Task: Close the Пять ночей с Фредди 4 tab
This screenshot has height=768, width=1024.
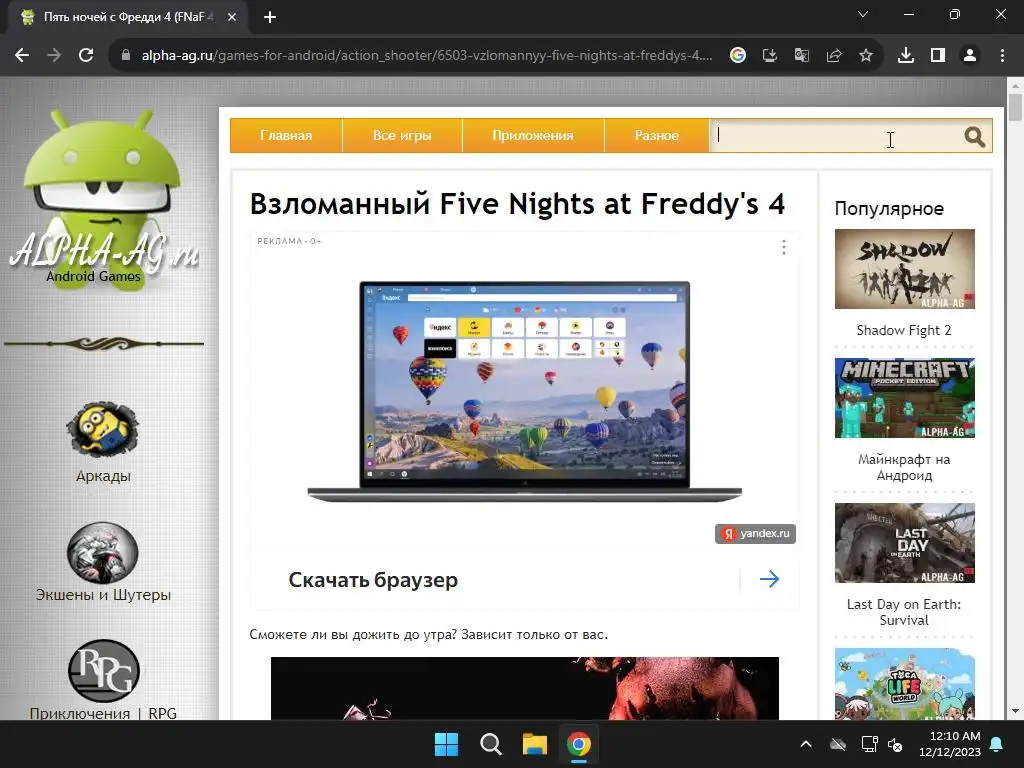Action: coord(232,17)
